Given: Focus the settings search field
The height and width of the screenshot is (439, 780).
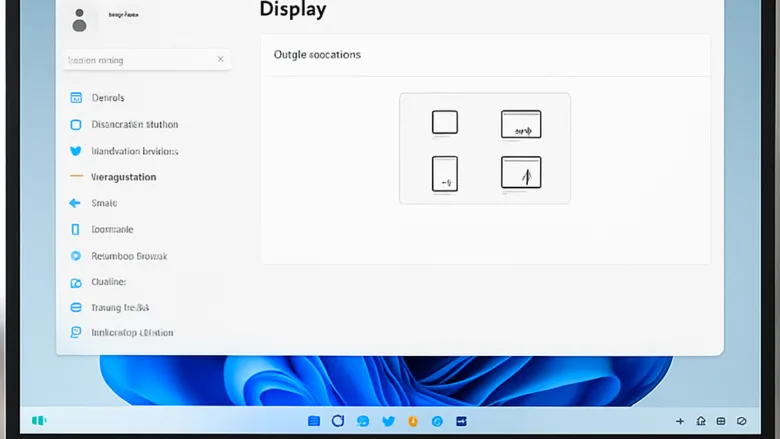Looking at the screenshot, I should [x=147, y=60].
